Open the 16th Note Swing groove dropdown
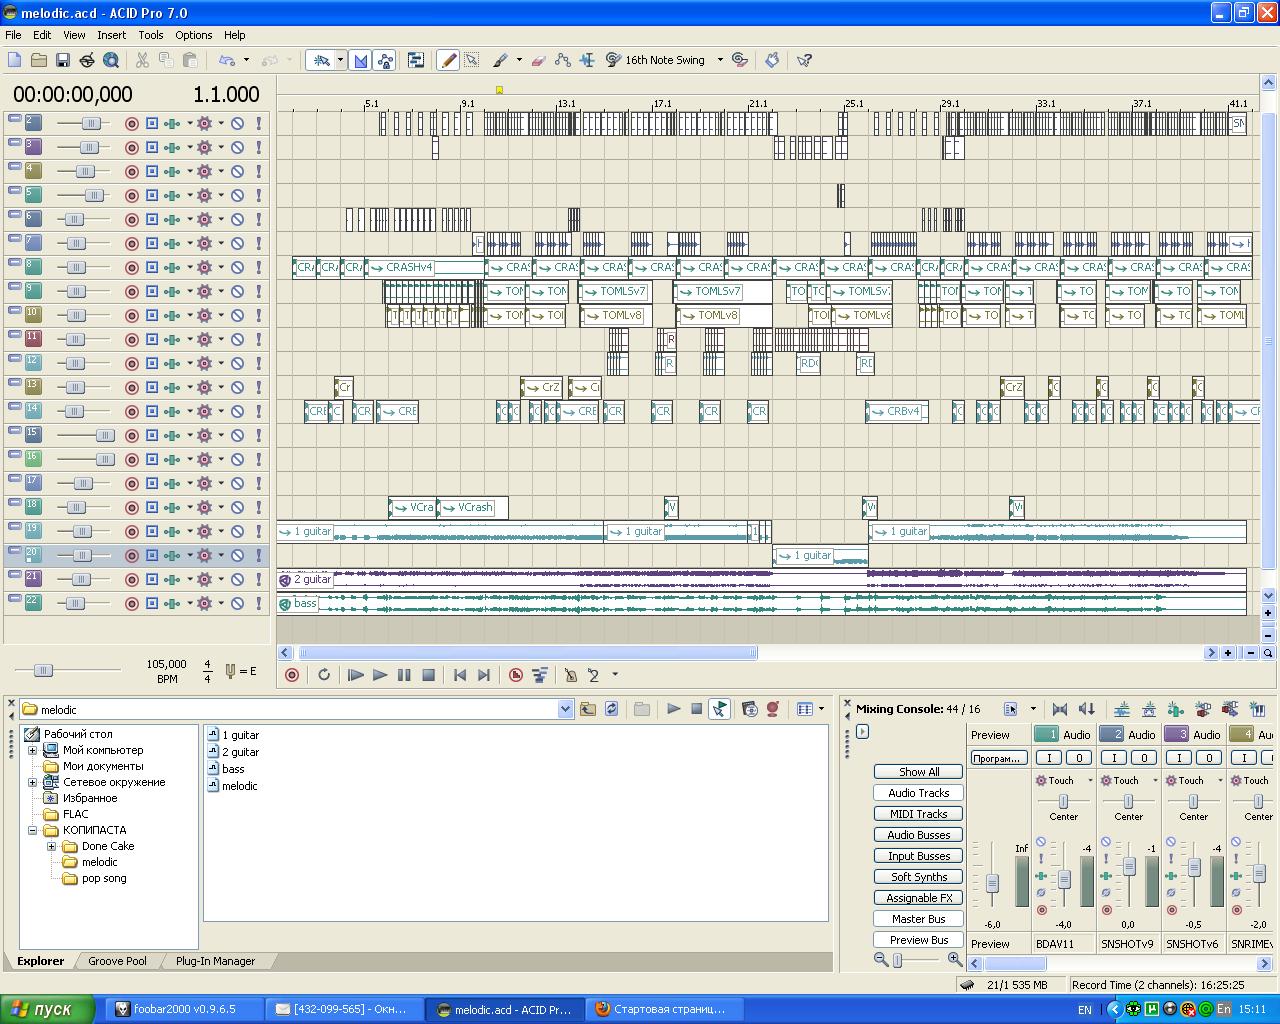 tap(719, 60)
